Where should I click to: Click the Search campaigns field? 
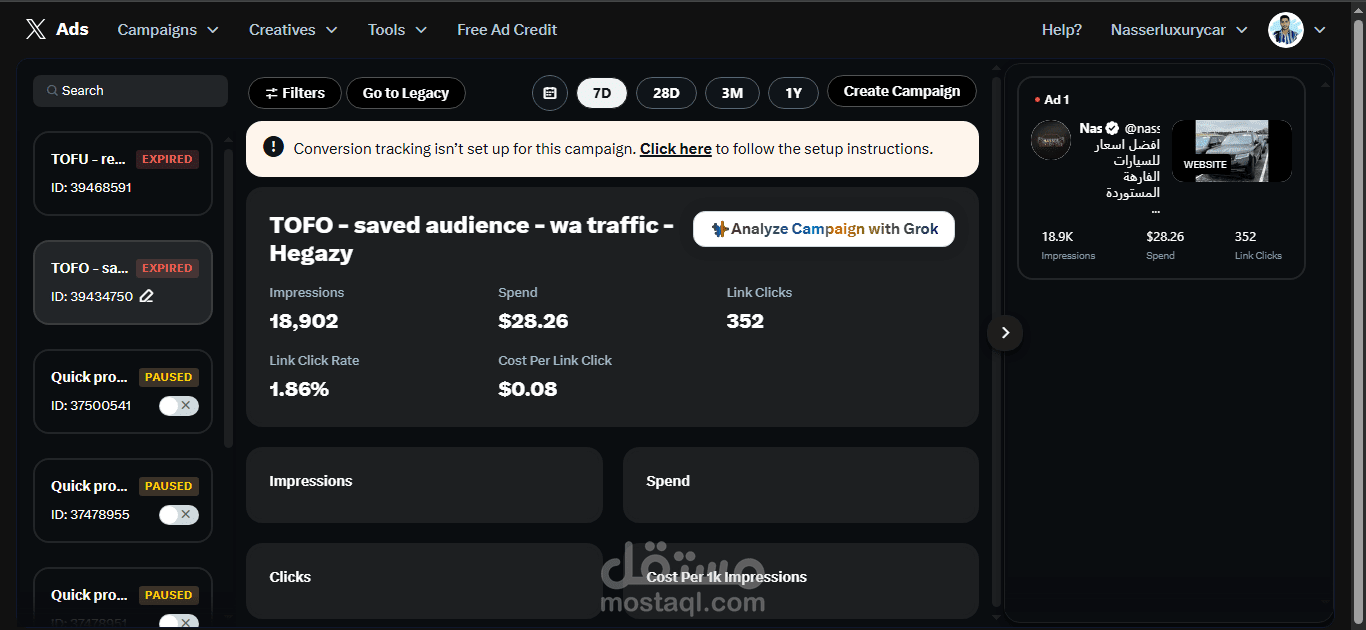[131, 91]
